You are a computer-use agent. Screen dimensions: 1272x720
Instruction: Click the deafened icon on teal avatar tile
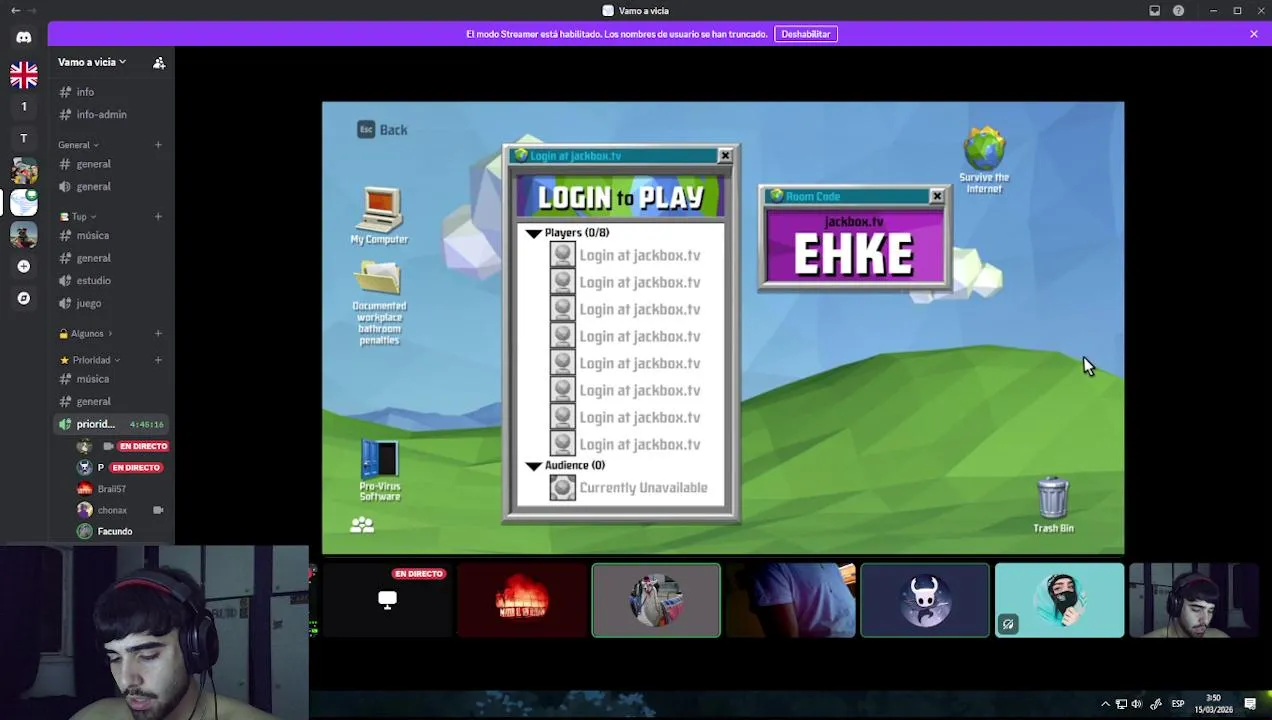(1008, 624)
